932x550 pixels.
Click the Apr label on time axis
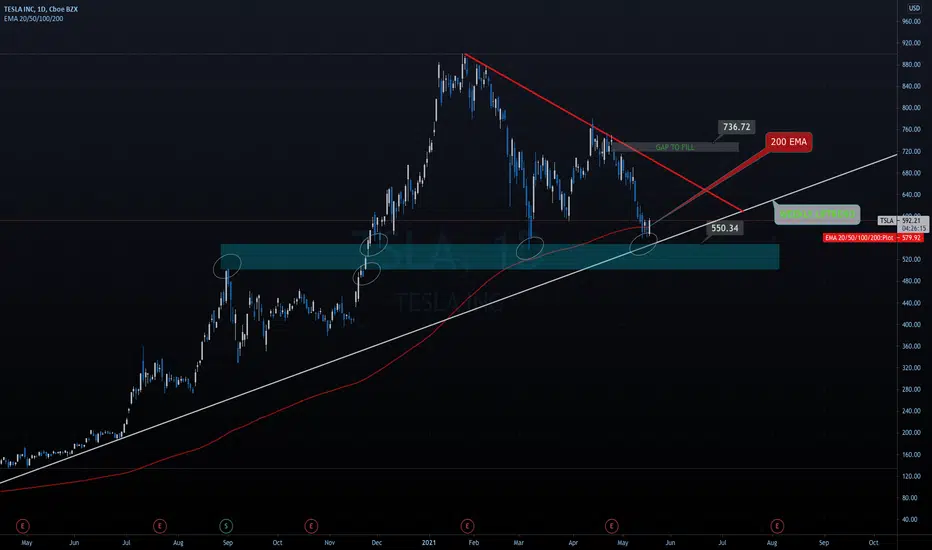573,543
